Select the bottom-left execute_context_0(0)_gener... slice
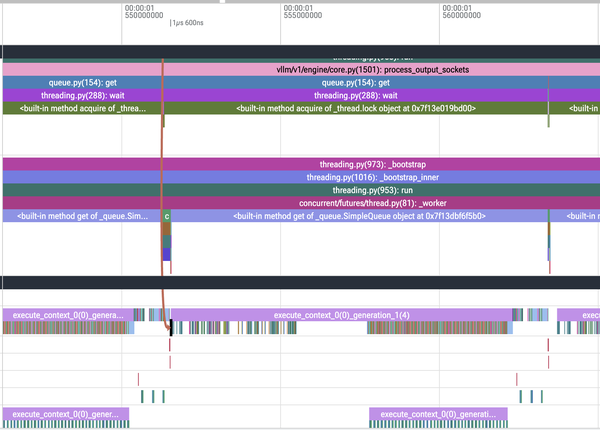600x430 pixels. pos(66,414)
